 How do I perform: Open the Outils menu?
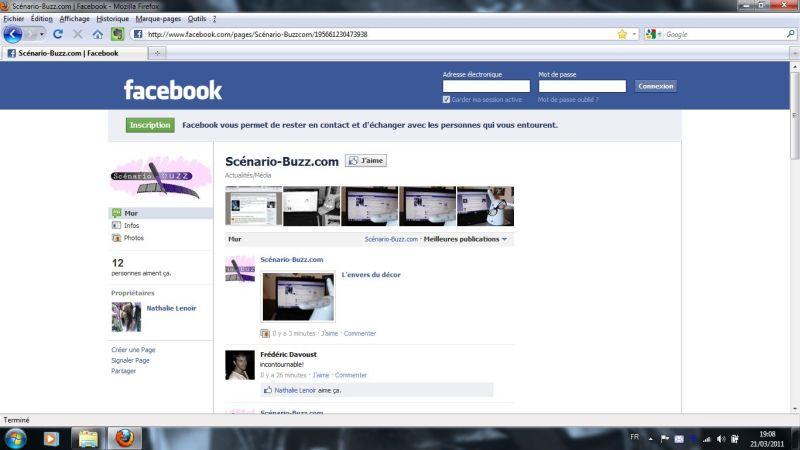tap(197, 19)
